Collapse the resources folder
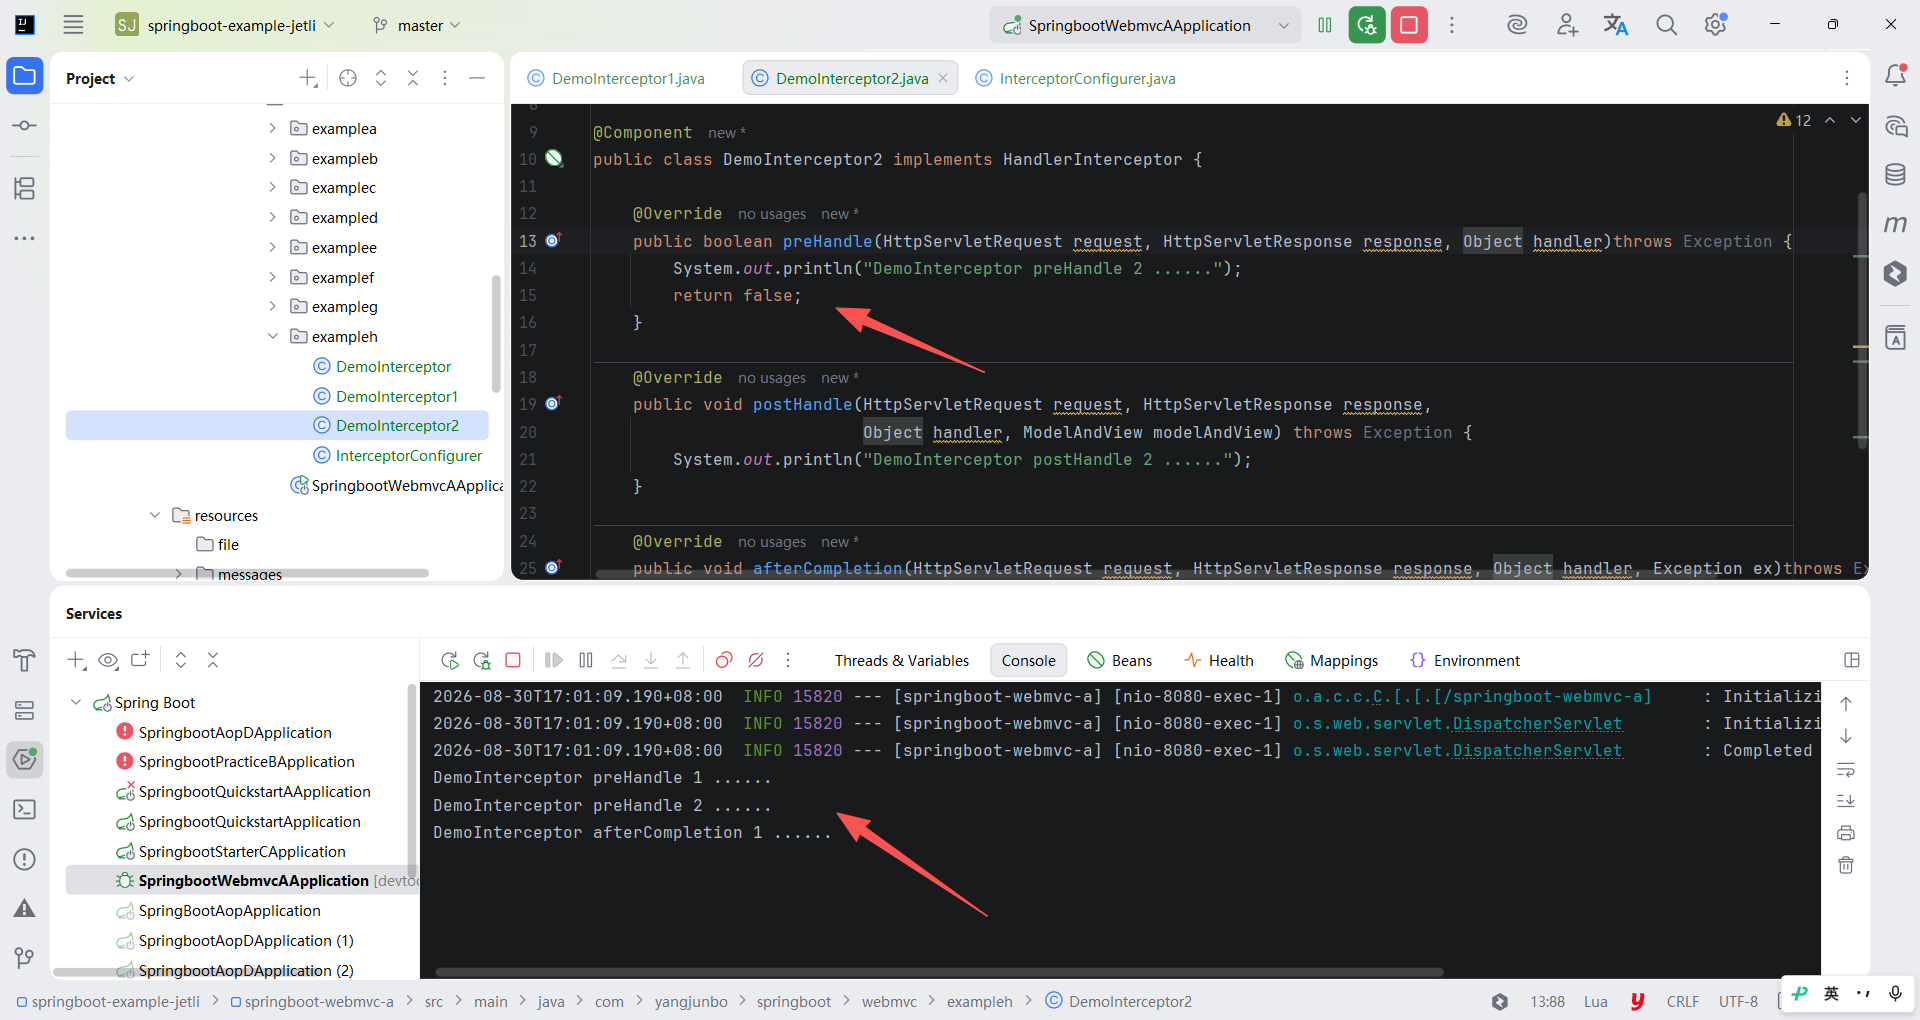 [154, 515]
